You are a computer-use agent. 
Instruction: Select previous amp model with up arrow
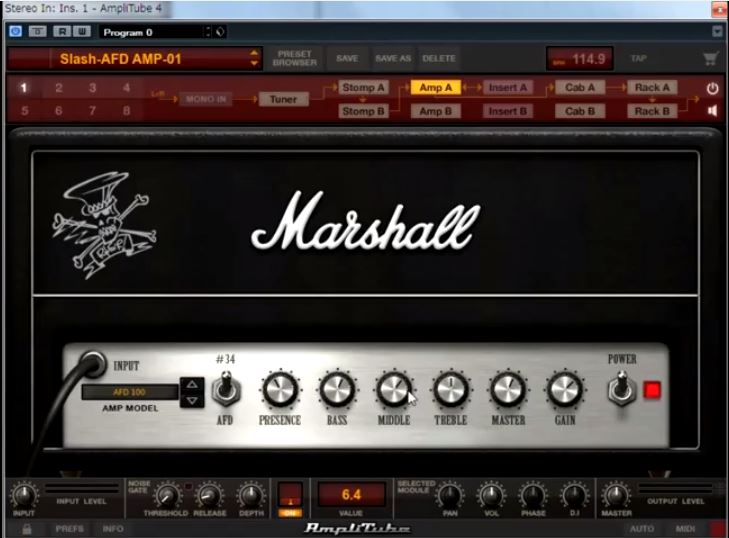pyautogui.click(x=192, y=385)
